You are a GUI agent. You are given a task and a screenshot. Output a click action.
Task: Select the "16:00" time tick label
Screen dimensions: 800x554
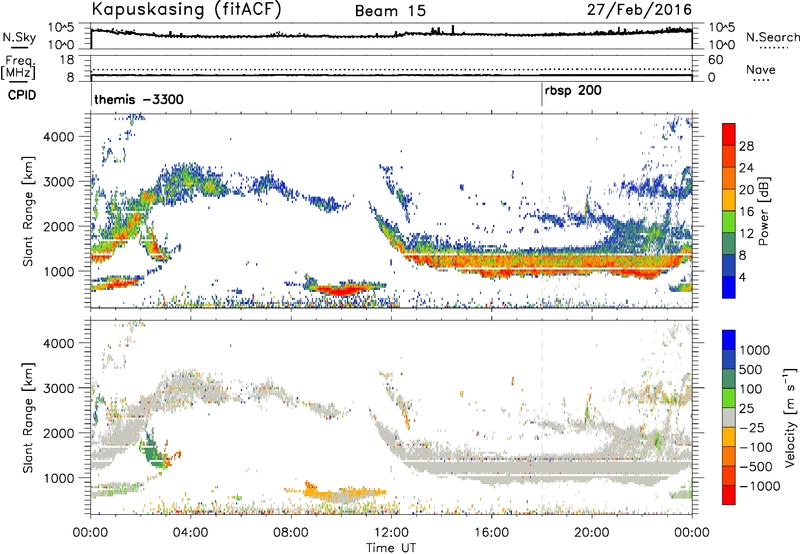pos(491,533)
